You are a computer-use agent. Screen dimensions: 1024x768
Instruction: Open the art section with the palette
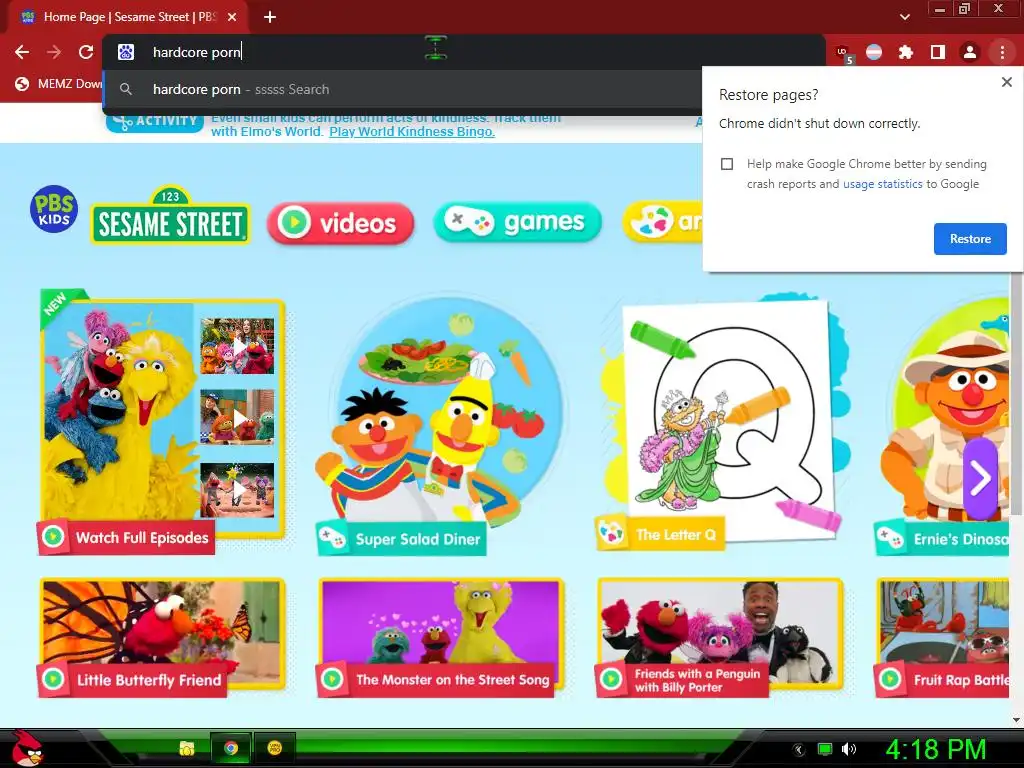point(662,221)
